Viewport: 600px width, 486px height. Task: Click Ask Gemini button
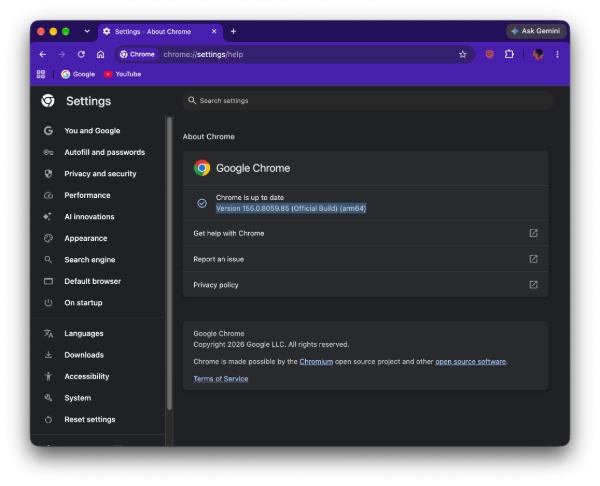pos(536,31)
